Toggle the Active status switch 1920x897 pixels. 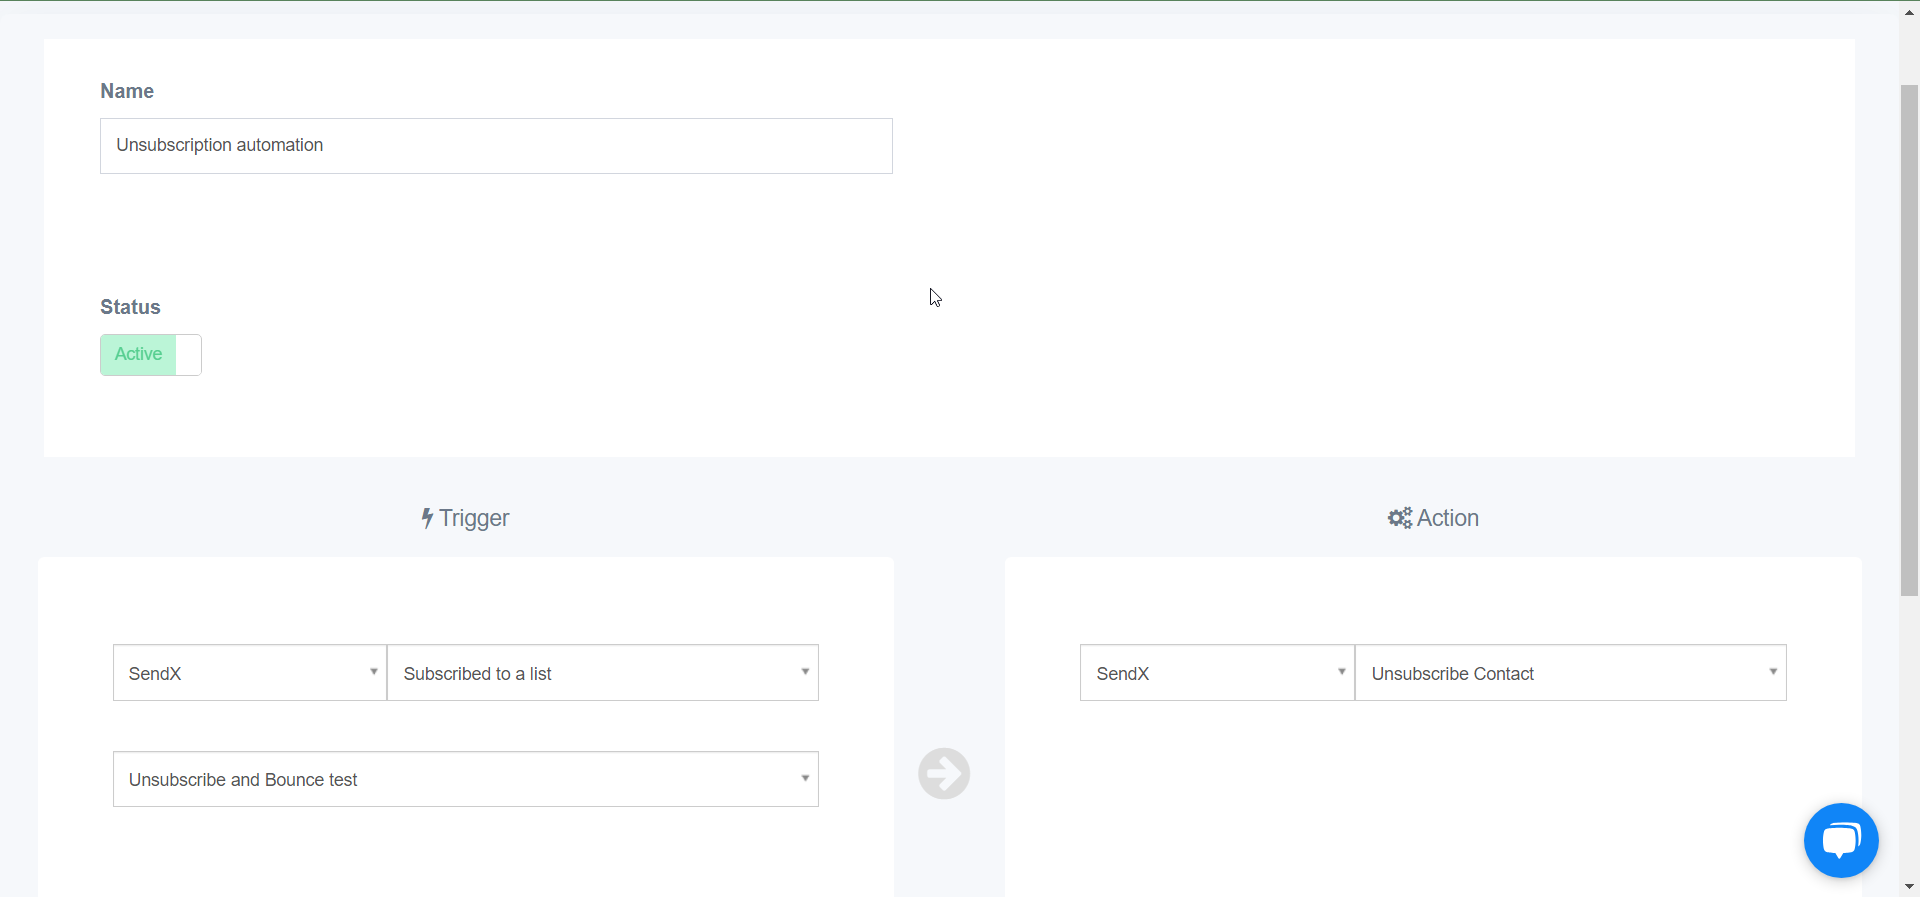click(151, 355)
